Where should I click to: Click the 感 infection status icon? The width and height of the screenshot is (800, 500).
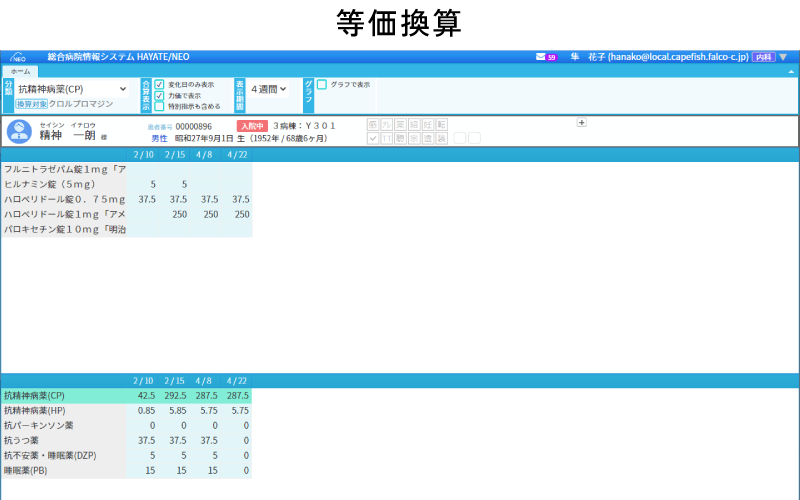pos(373,124)
